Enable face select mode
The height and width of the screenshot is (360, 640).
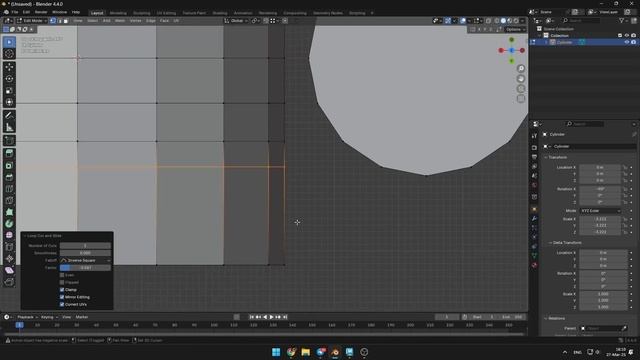point(66,21)
